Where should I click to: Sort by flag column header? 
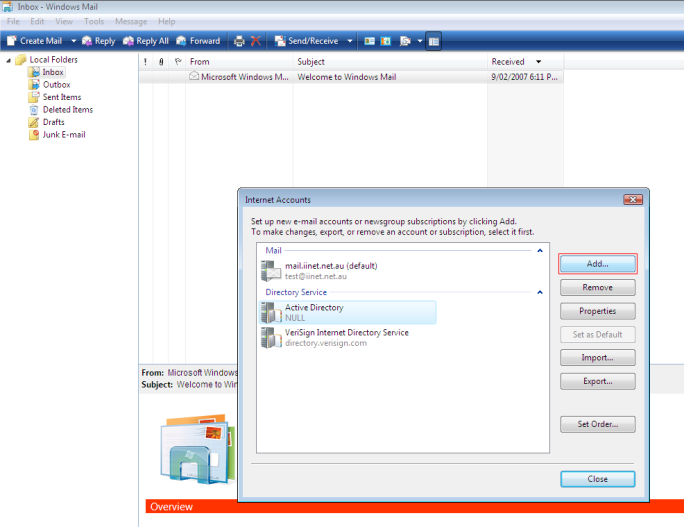(x=178, y=62)
